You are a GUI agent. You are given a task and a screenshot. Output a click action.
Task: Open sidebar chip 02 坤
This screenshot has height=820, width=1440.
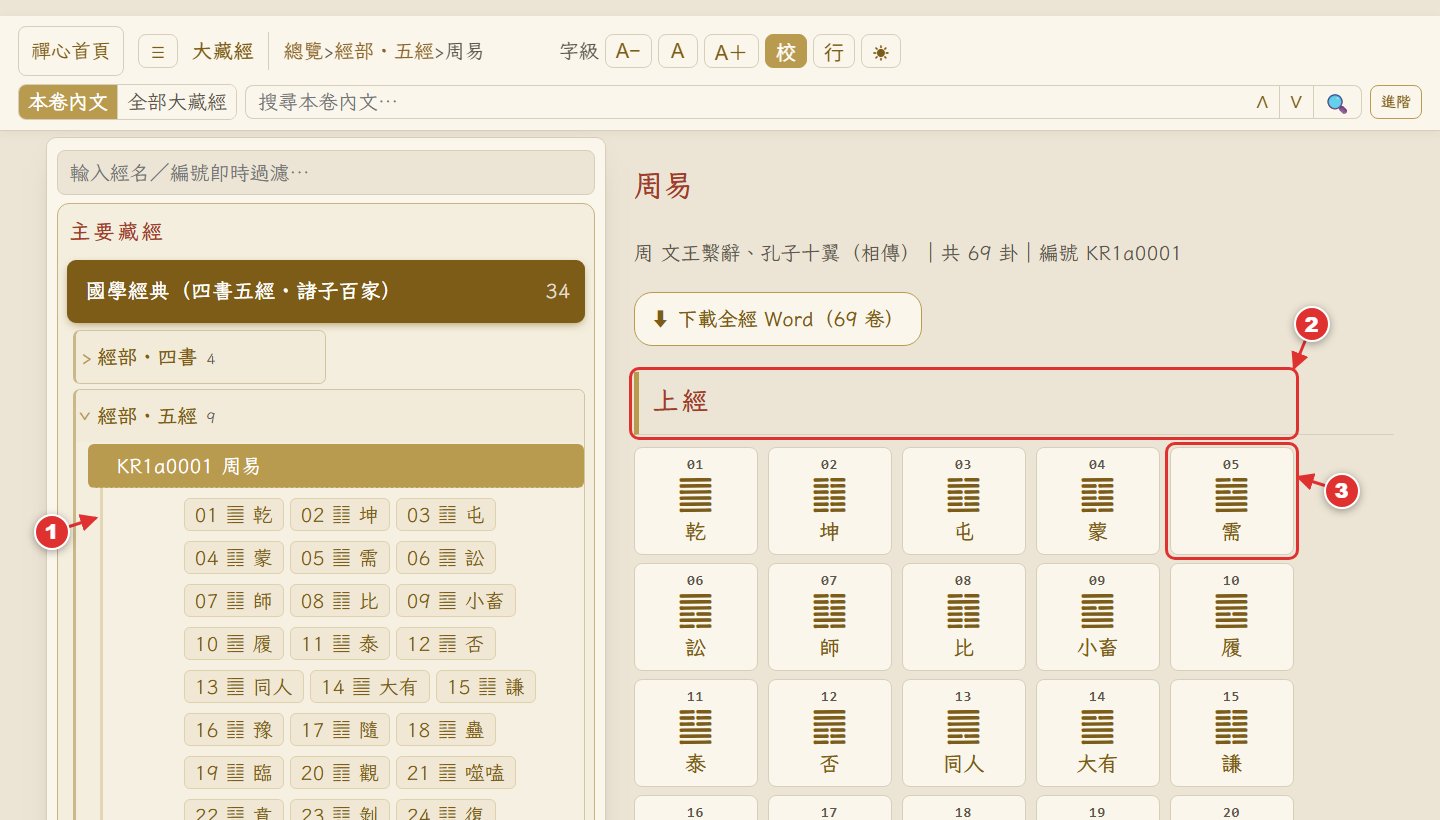click(x=340, y=515)
